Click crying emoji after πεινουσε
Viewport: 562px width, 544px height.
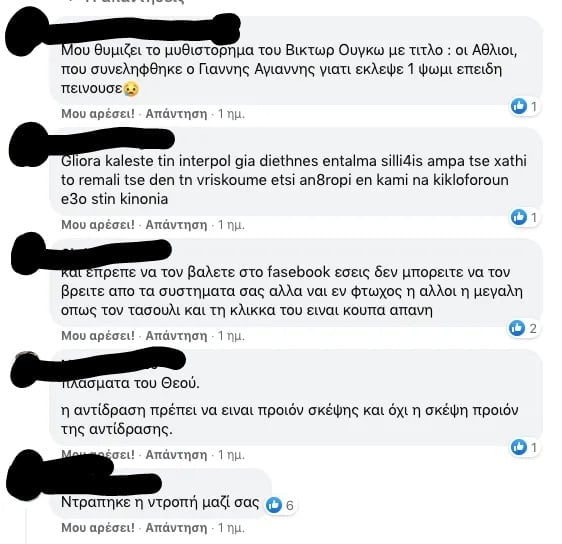[x=131, y=89]
